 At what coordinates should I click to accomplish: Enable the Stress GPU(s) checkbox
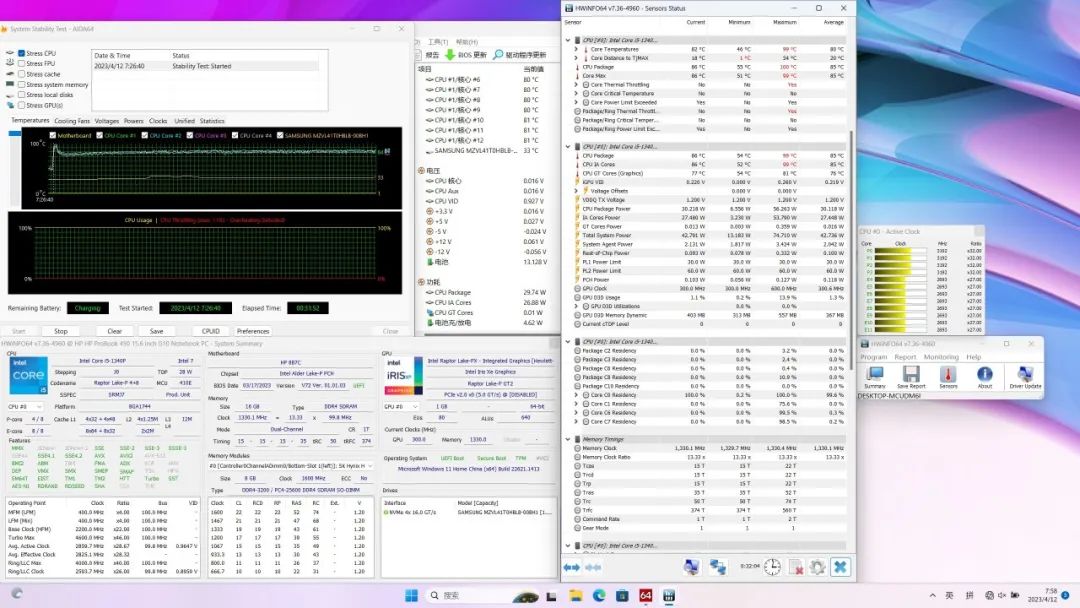(x=21, y=105)
